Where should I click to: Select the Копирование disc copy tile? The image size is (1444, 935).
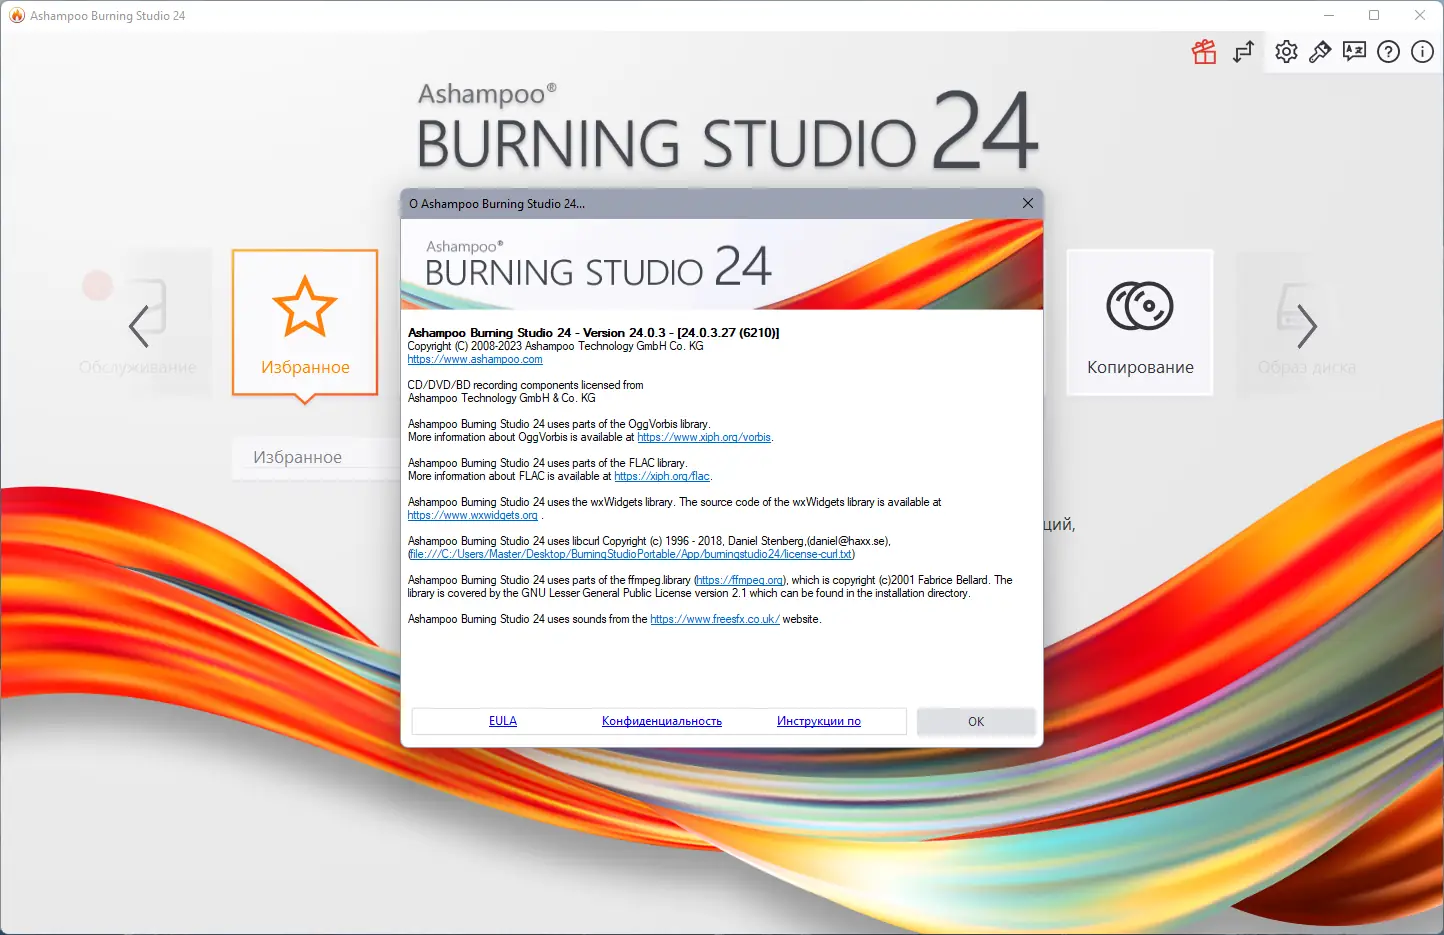click(x=1140, y=323)
